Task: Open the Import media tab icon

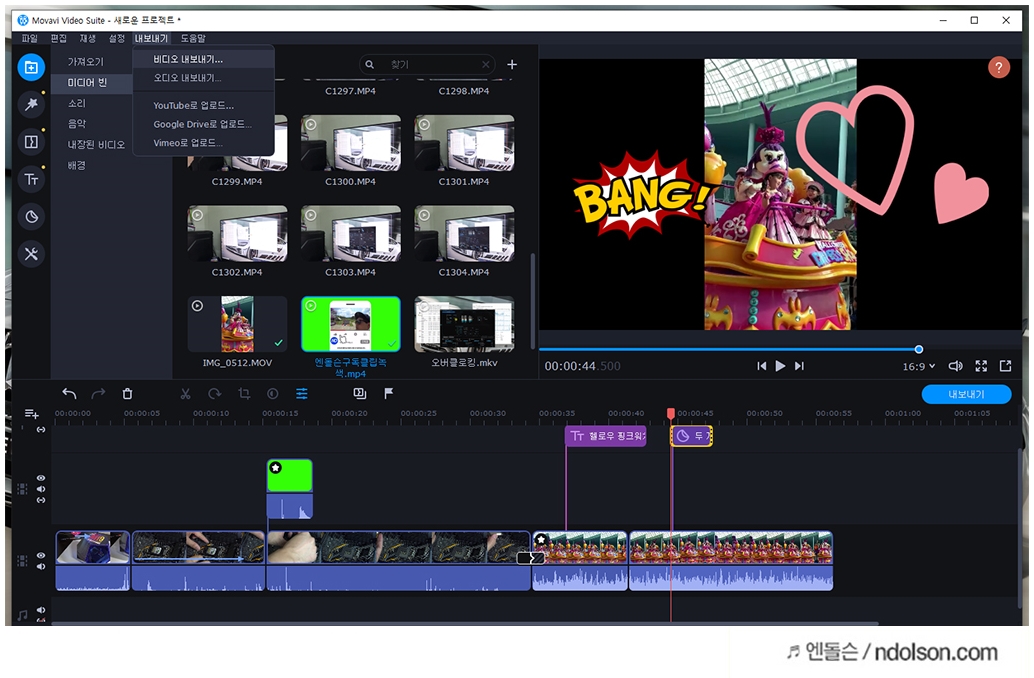Action: [31, 67]
